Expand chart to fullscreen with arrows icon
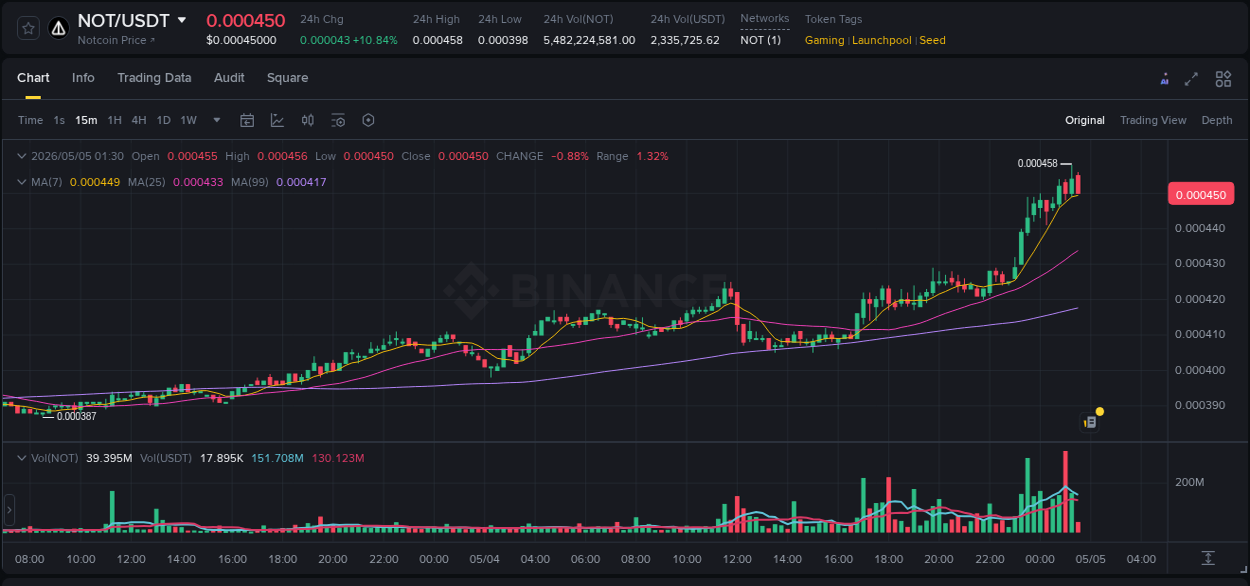 [x=1191, y=79]
